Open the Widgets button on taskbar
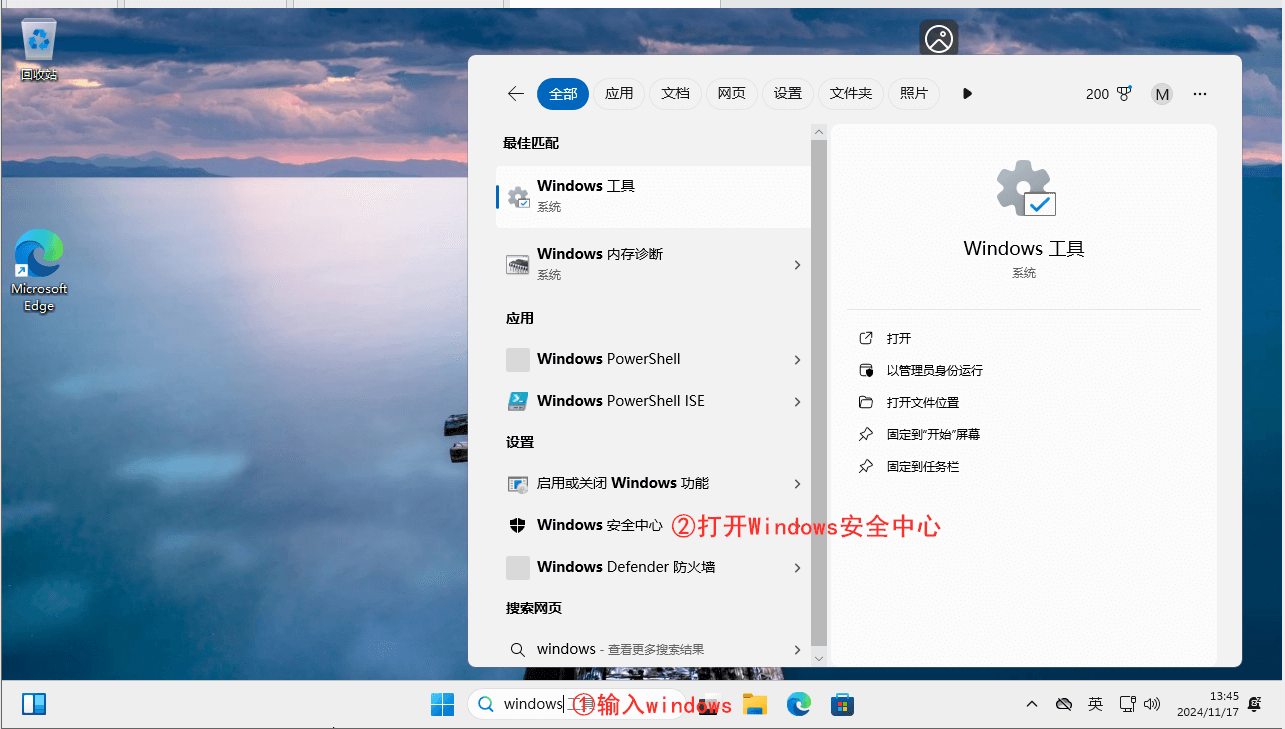 34,705
